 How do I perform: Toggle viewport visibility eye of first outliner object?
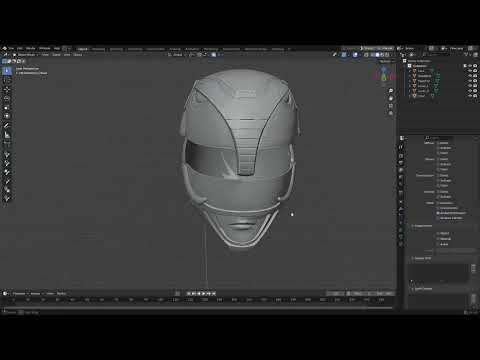pyautogui.click(x=470, y=71)
